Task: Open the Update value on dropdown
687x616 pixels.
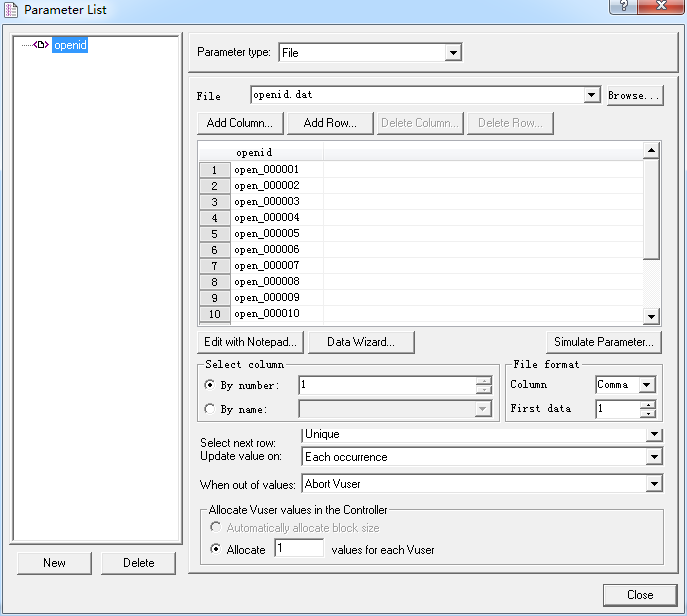Action: pyautogui.click(x=654, y=457)
